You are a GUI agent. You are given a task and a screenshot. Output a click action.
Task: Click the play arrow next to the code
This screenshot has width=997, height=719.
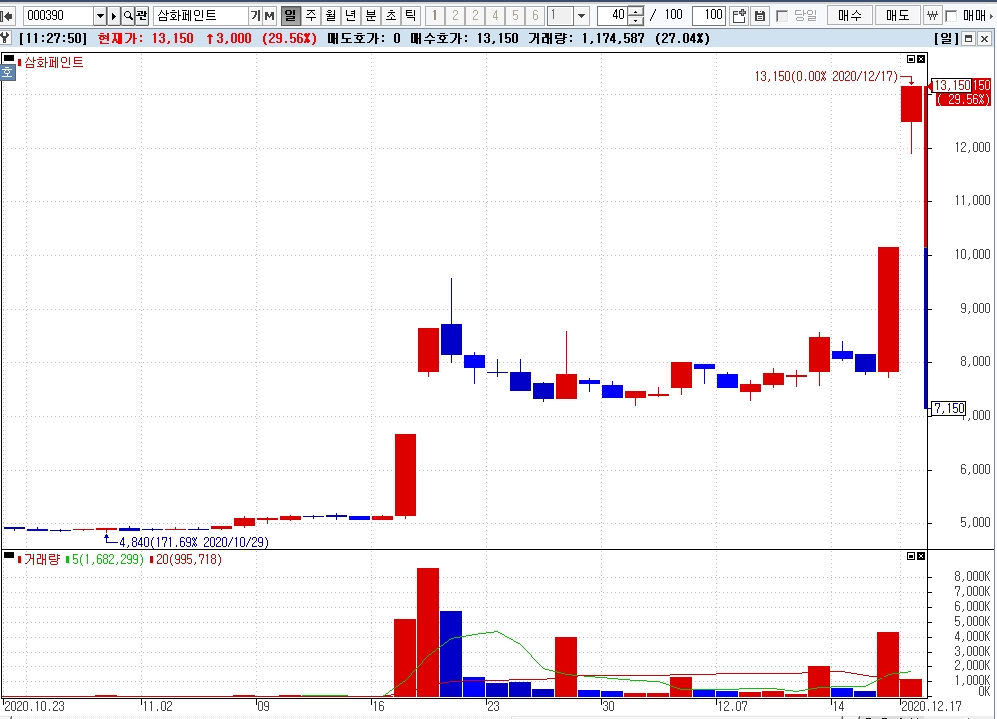[114, 15]
